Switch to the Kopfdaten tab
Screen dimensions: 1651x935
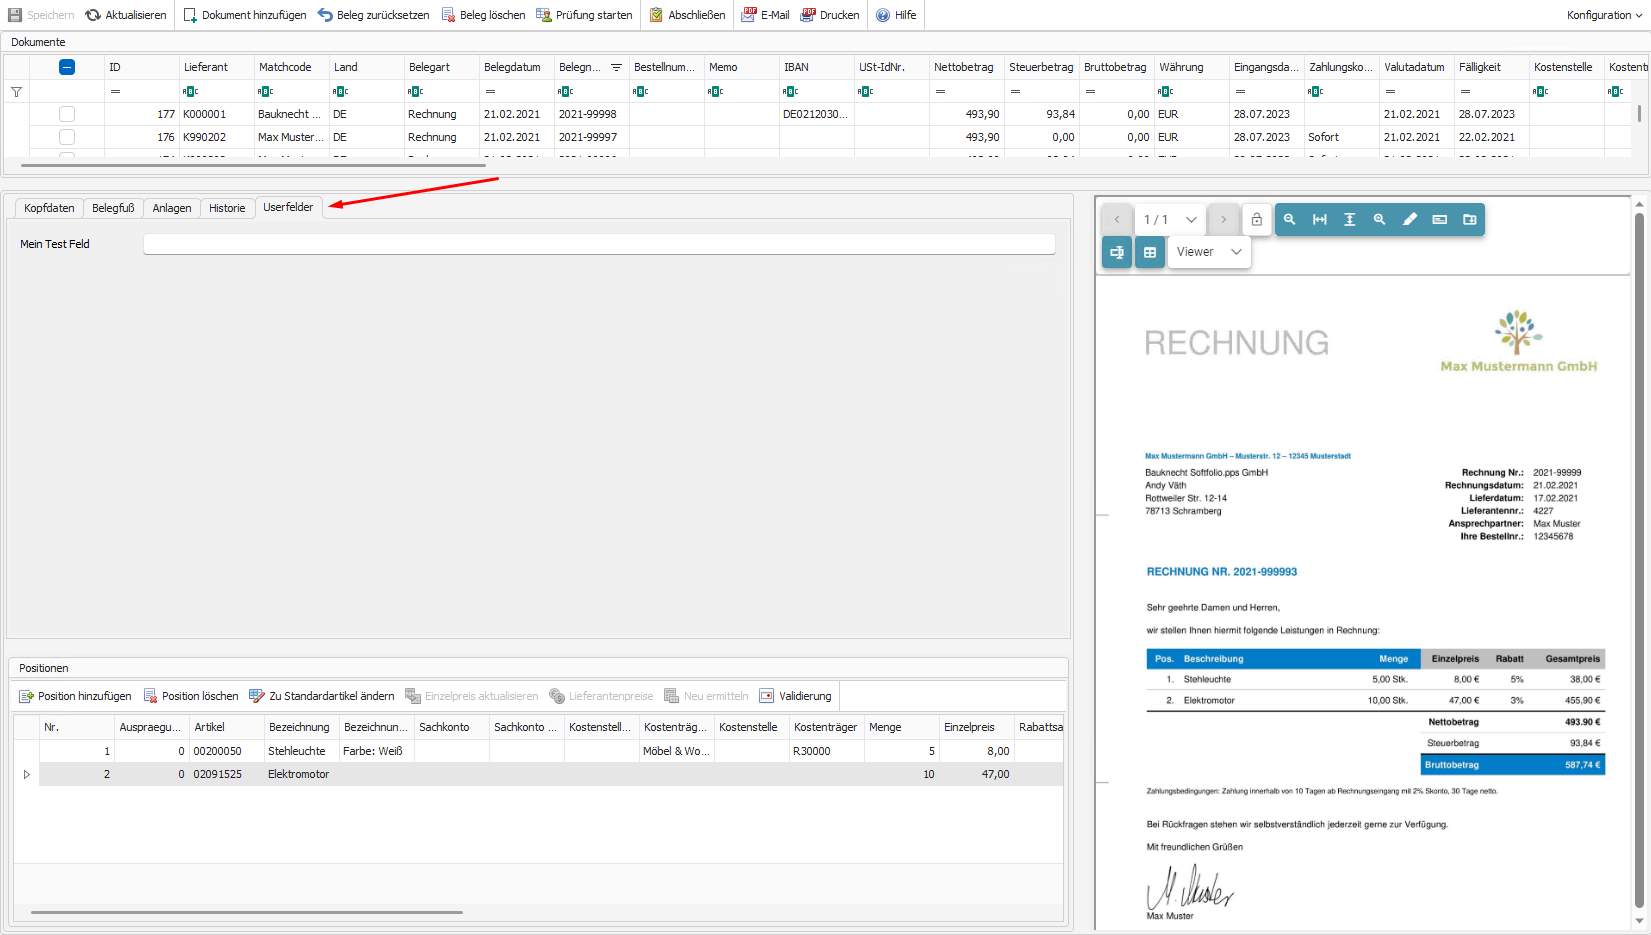click(x=49, y=208)
